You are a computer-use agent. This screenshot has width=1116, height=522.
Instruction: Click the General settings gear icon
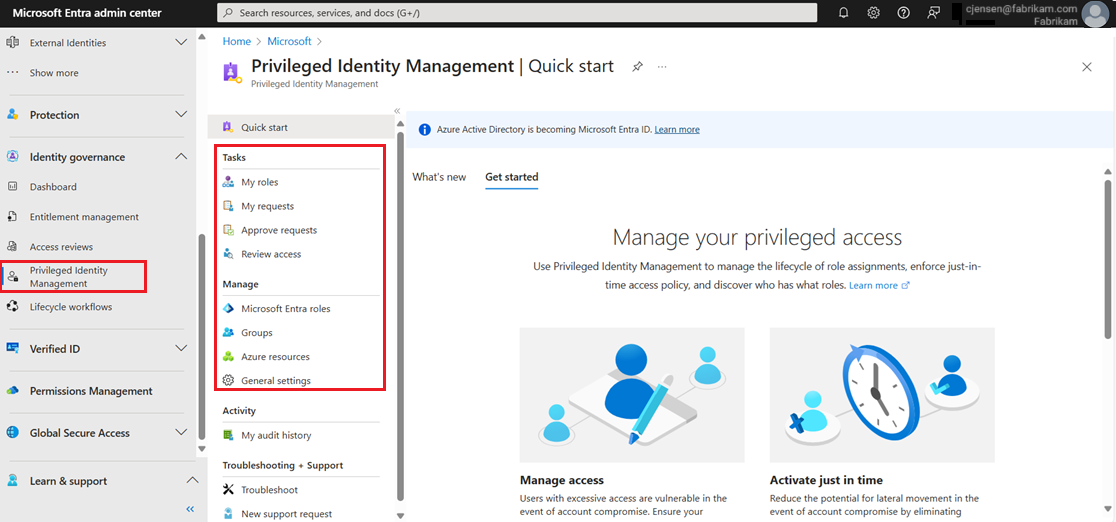point(228,381)
